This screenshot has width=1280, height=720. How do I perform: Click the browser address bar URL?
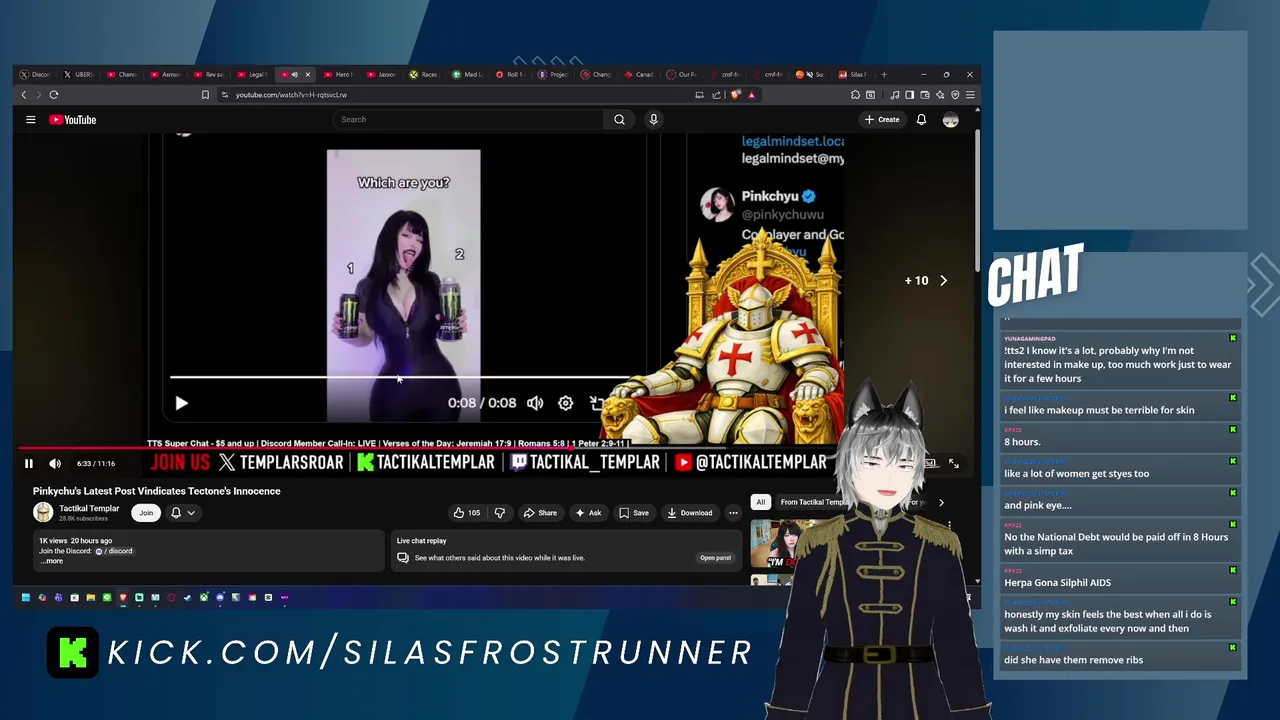tap(291, 95)
